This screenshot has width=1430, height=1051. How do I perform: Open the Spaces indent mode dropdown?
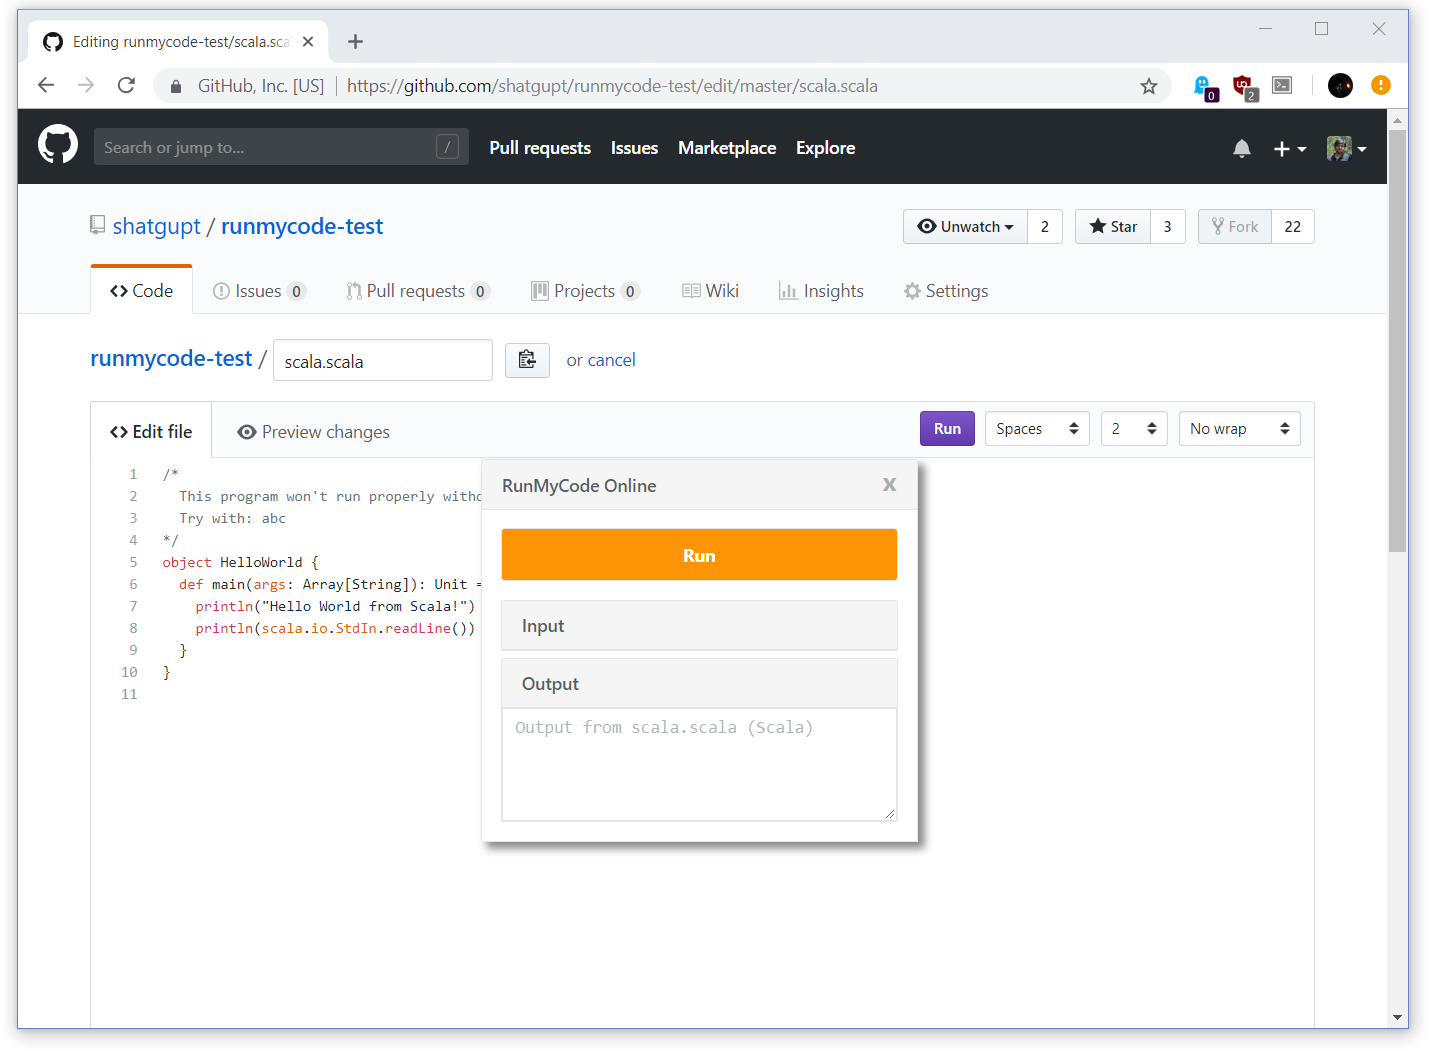tap(1037, 428)
